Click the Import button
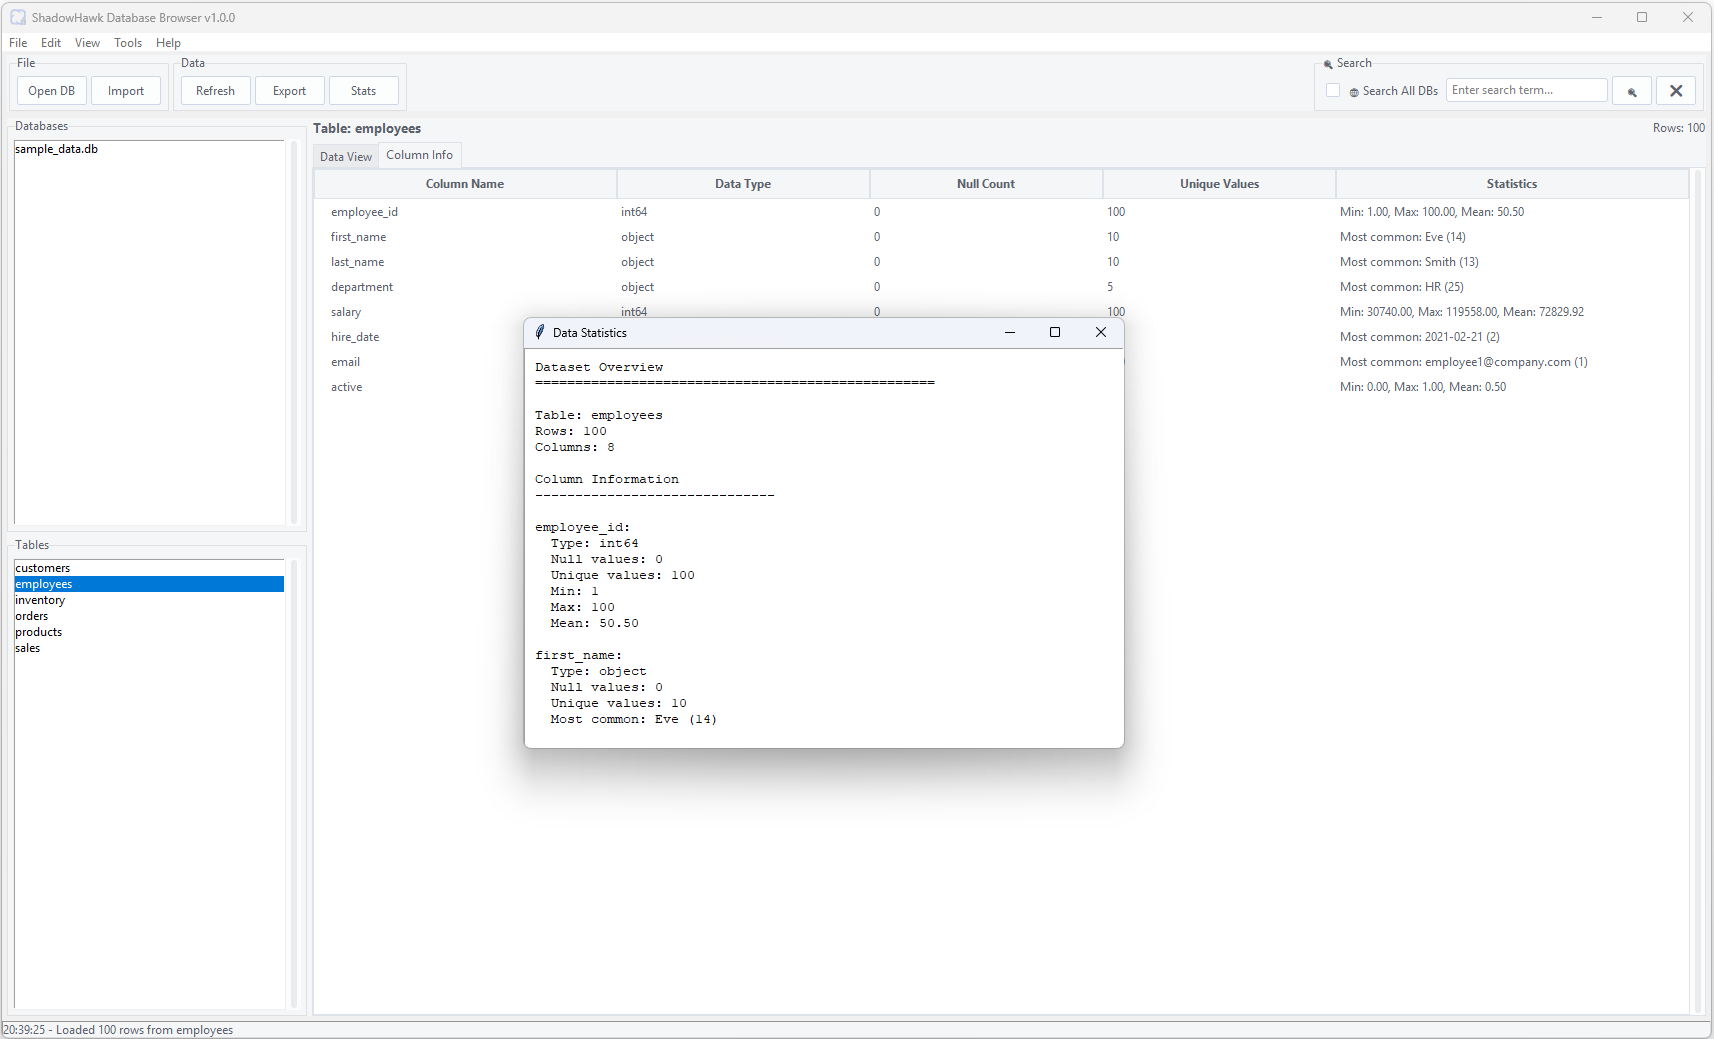Image resolution: width=1714 pixels, height=1039 pixels. [x=126, y=91]
